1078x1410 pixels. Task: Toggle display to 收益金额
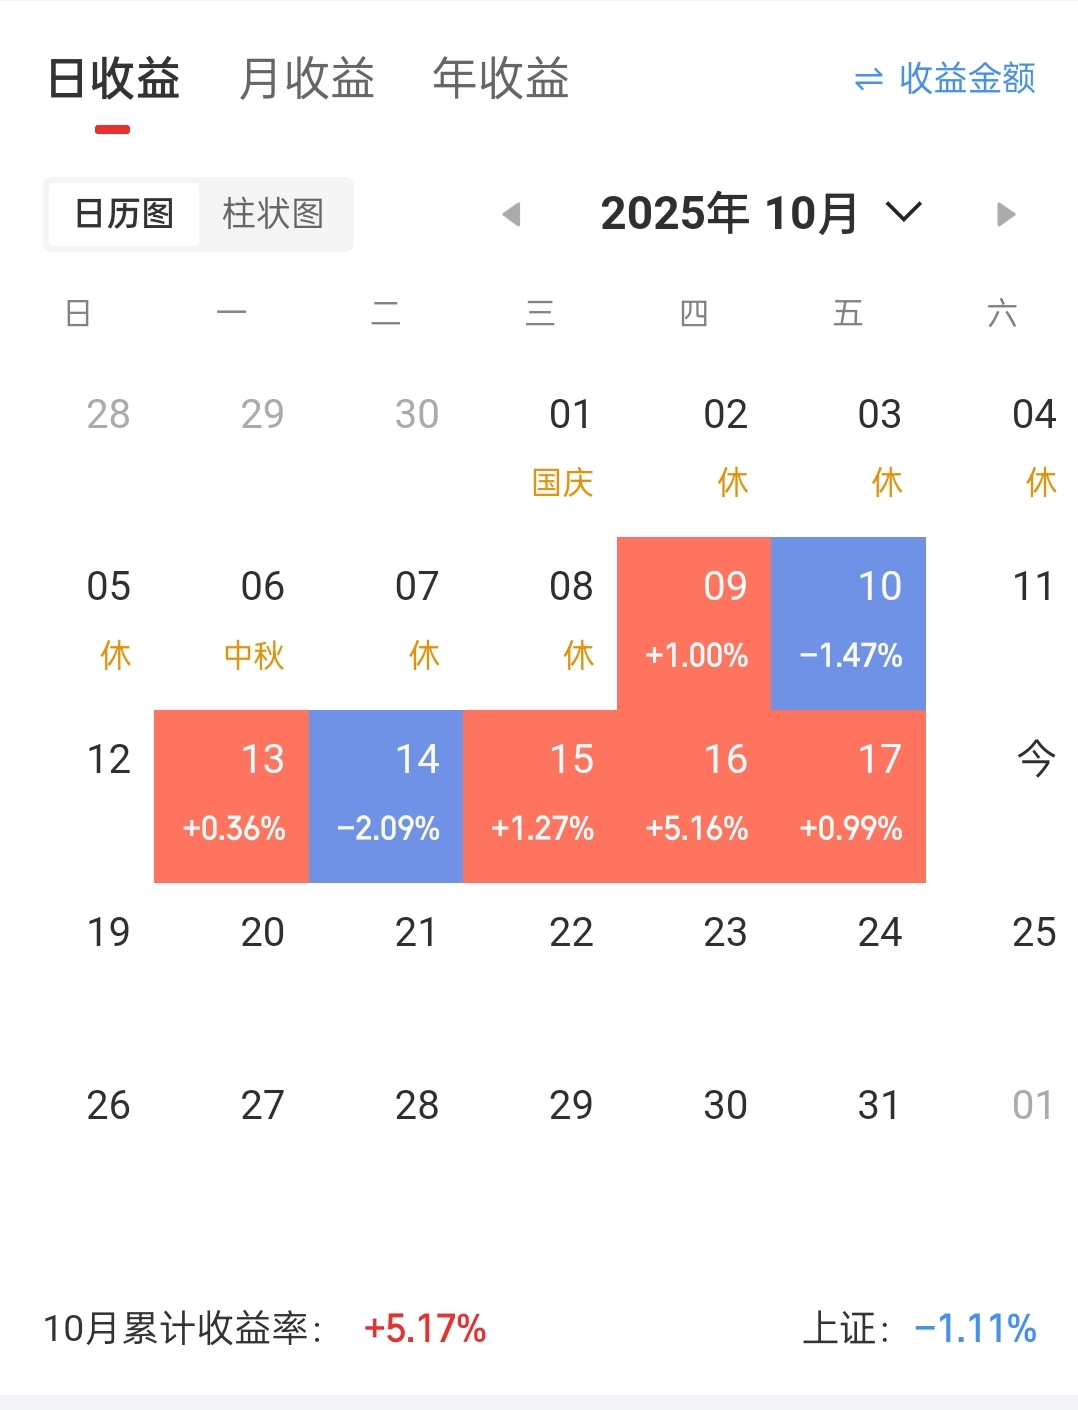pos(967,79)
